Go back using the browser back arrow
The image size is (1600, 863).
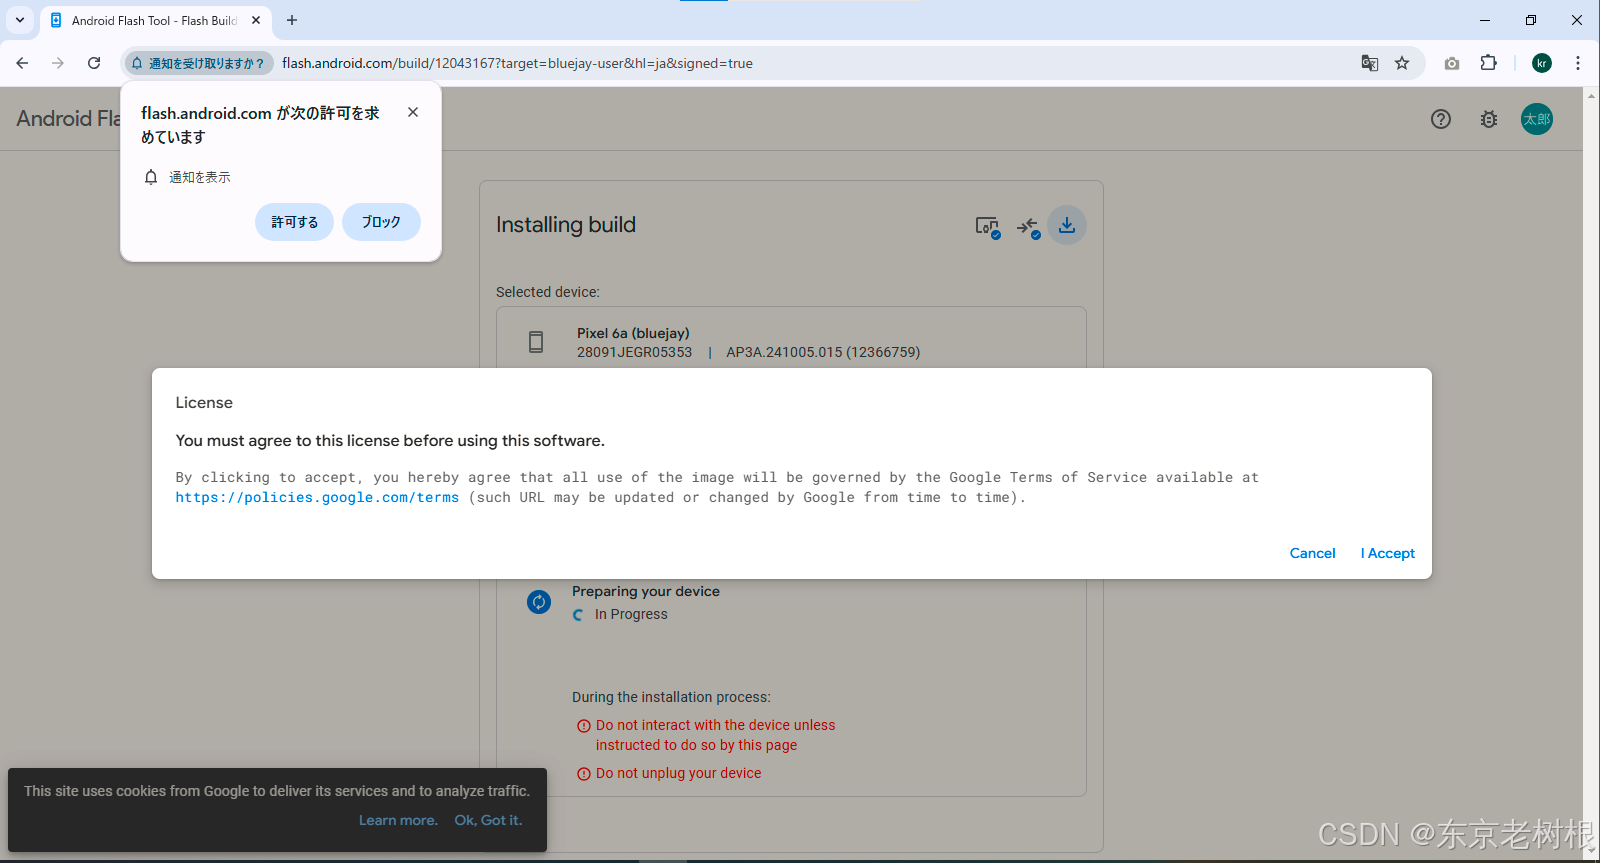[x=22, y=63]
